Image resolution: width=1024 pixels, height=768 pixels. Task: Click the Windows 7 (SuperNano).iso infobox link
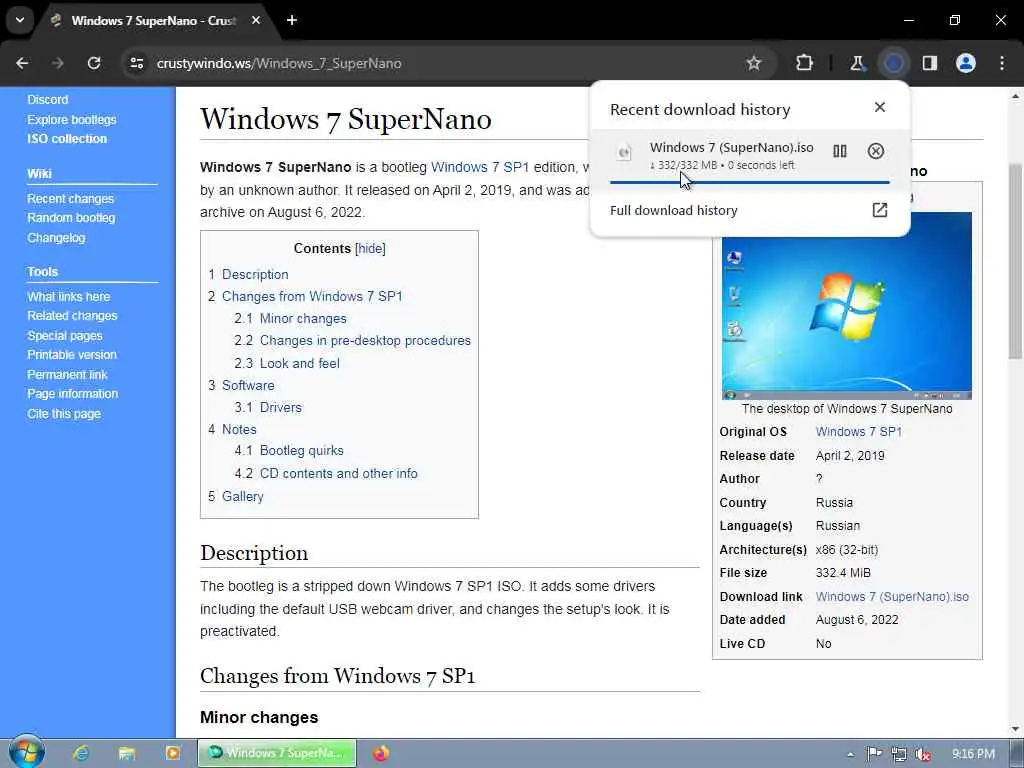point(892,597)
